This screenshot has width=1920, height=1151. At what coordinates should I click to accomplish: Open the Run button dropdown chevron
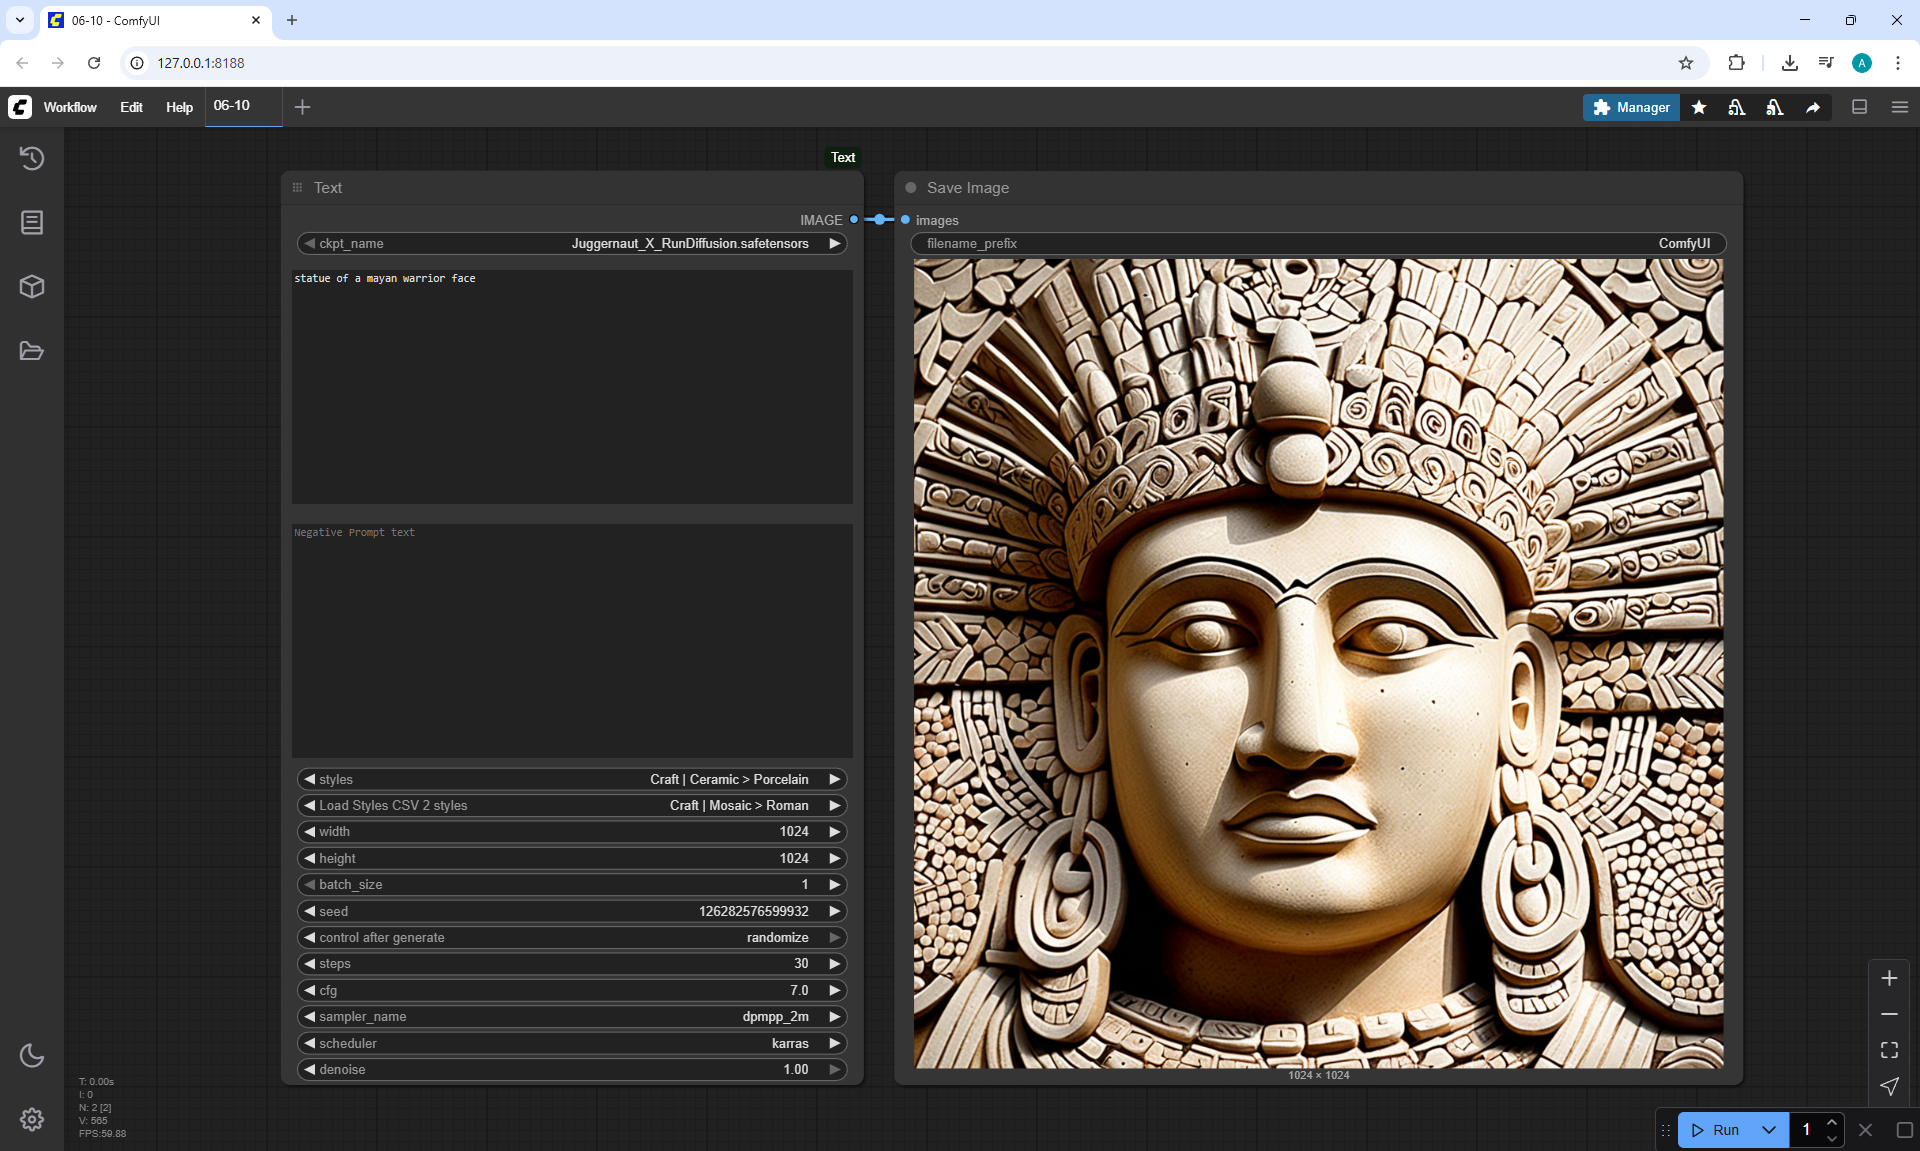(x=1769, y=1130)
